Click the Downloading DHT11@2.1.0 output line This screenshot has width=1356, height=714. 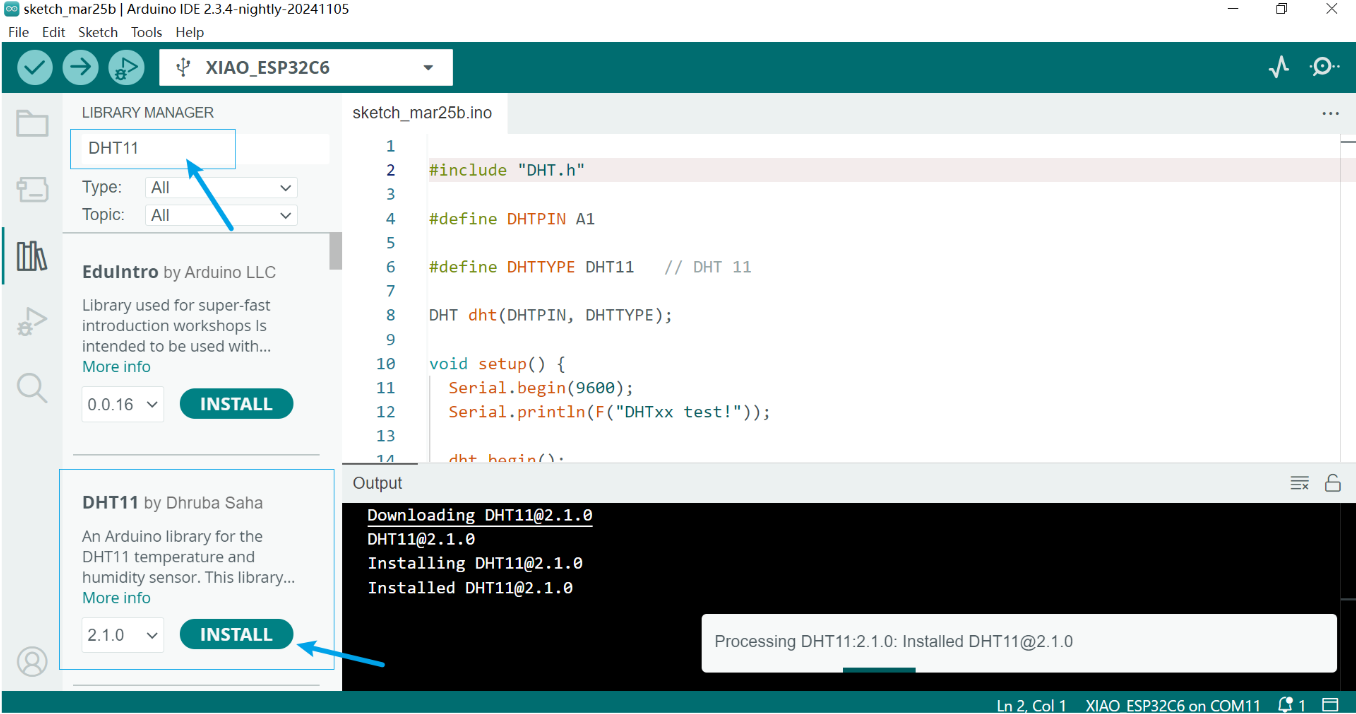coord(479,515)
